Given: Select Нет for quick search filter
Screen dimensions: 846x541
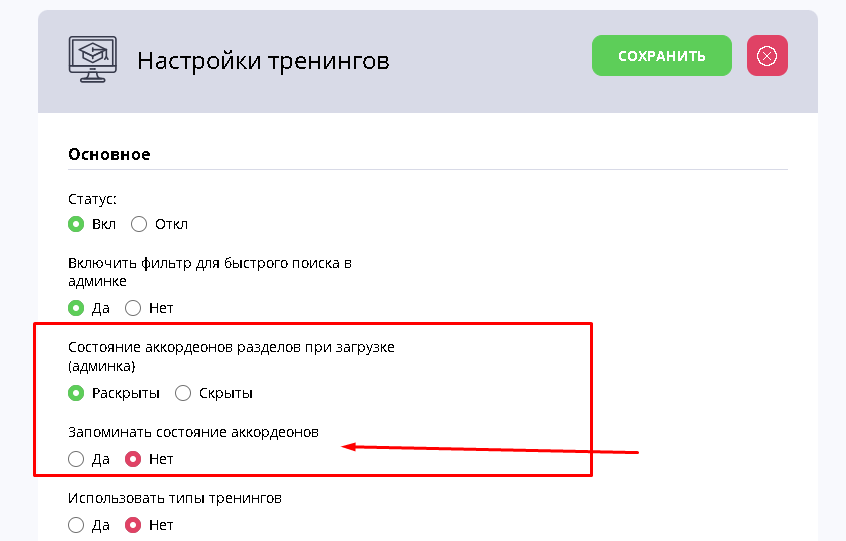Looking at the screenshot, I should tap(133, 308).
